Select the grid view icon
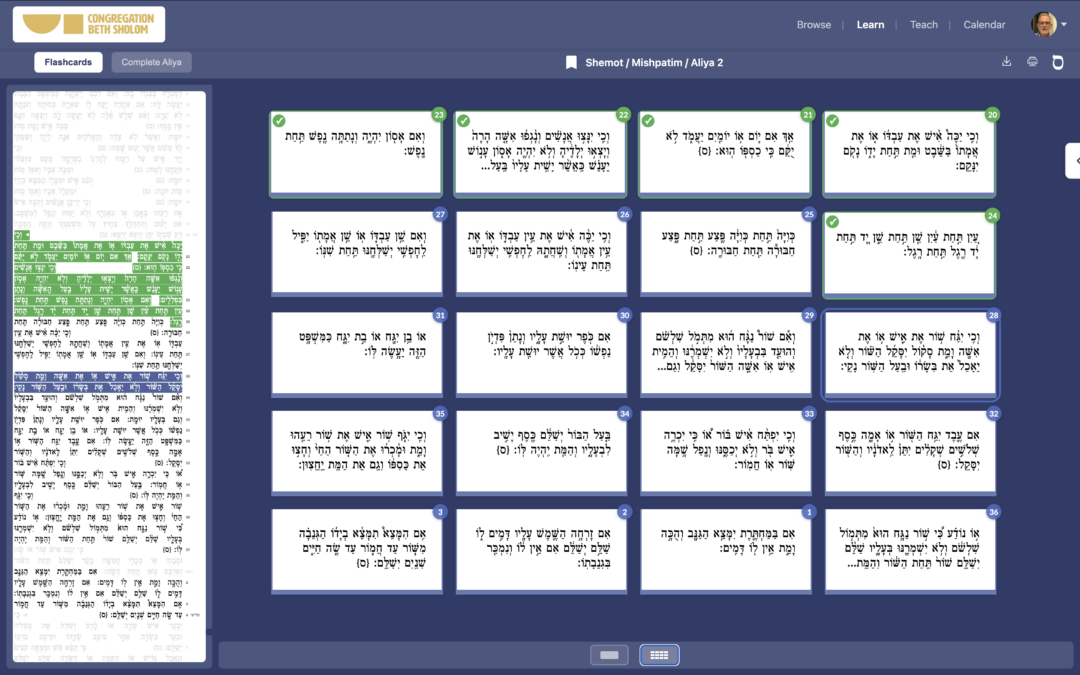This screenshot has height=675, width=1080. click(x=658, y=655)
